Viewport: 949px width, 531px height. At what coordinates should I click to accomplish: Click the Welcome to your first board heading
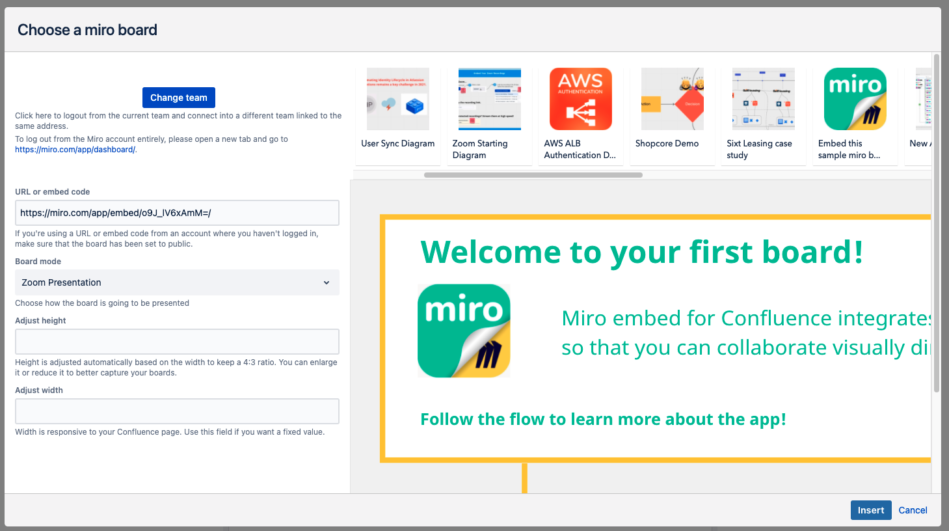[x=642, y=252]
